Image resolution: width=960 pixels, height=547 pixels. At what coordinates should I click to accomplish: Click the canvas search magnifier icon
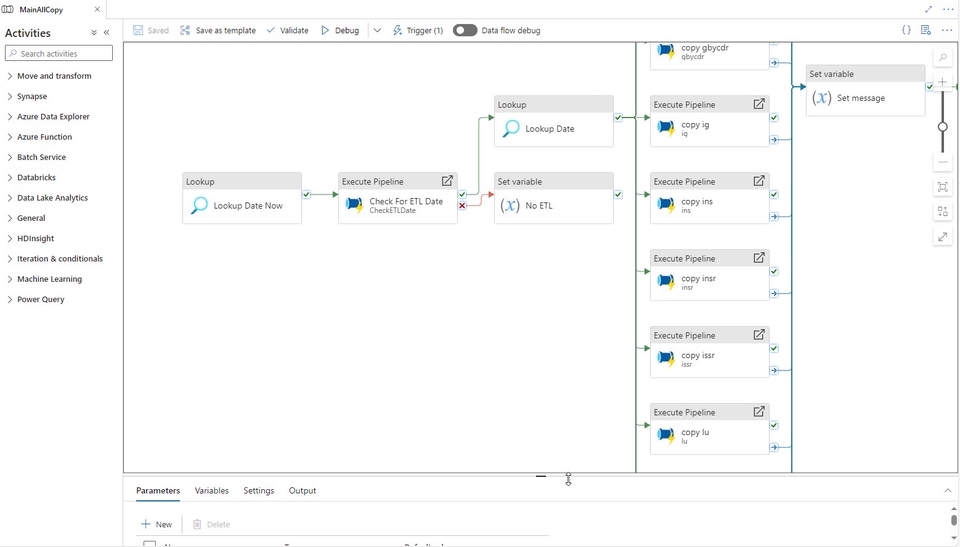click(x=943, y=58)
